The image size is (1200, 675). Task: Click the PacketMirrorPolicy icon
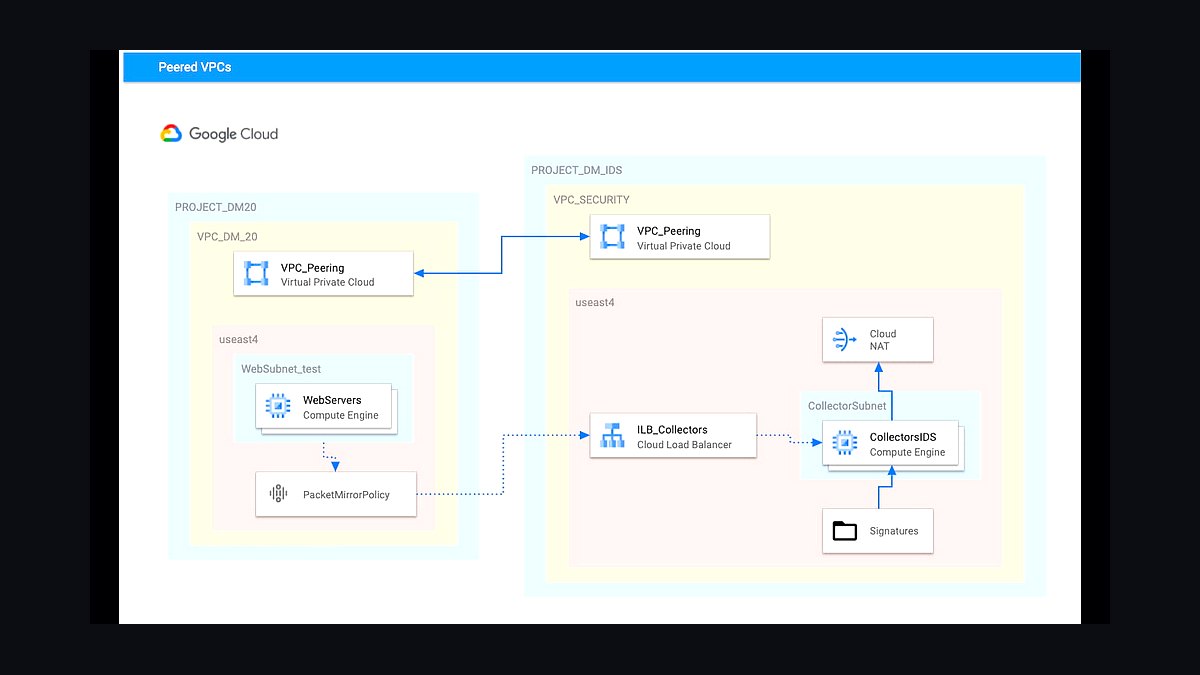click(x=278, y=494)
